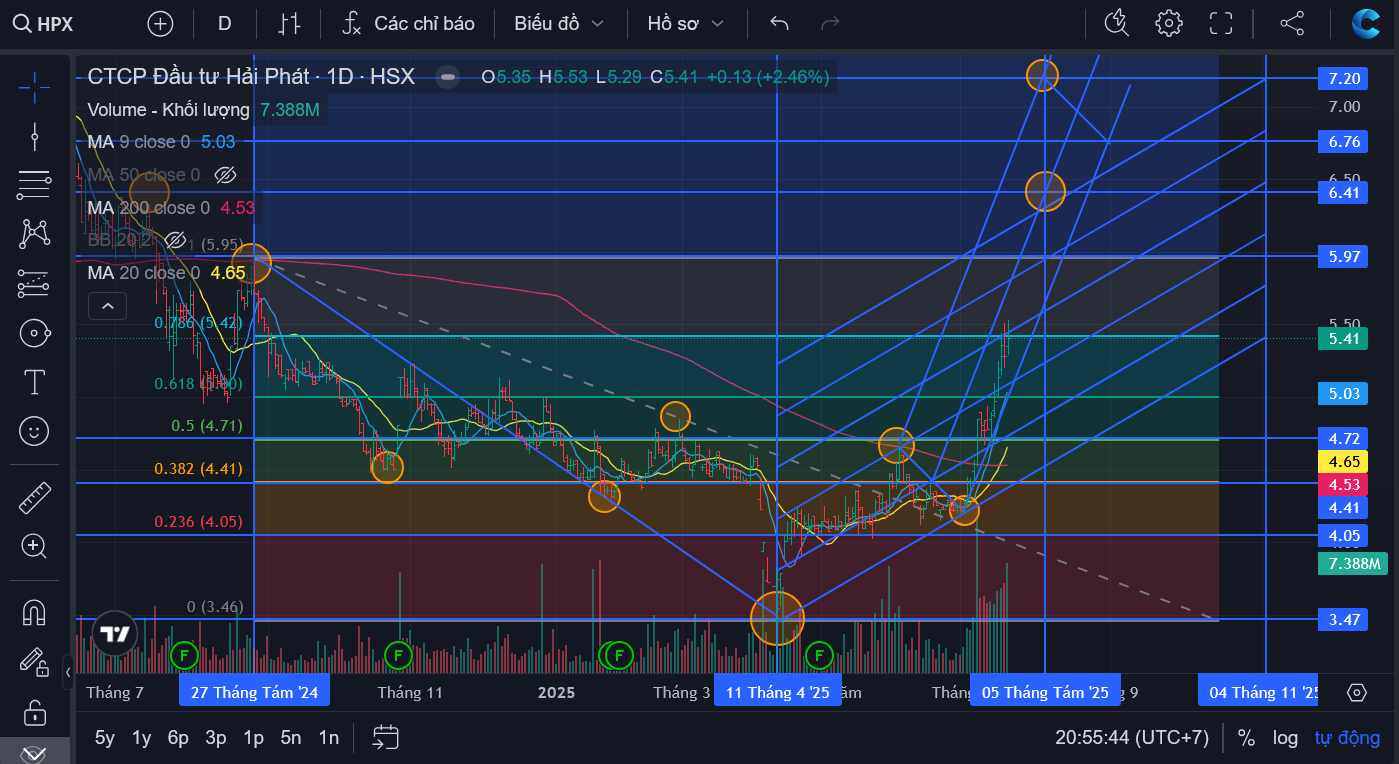Toggle stay in drawing mode pencil-lock
This screenshot has width=1399, height=764.
coord(34,661)
